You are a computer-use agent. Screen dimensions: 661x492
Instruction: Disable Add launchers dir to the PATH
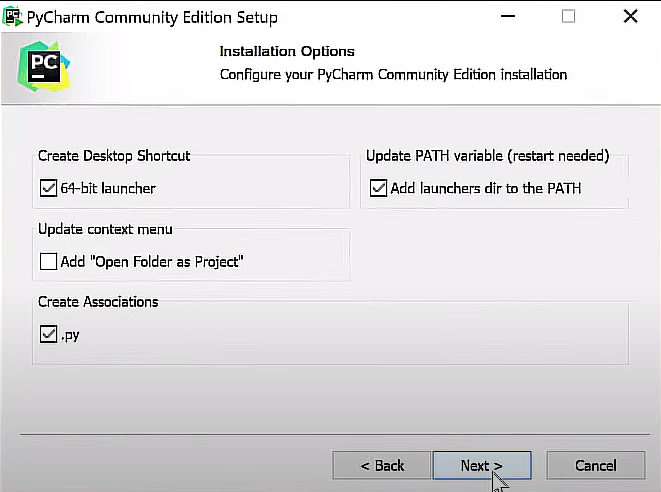(378, 188)
